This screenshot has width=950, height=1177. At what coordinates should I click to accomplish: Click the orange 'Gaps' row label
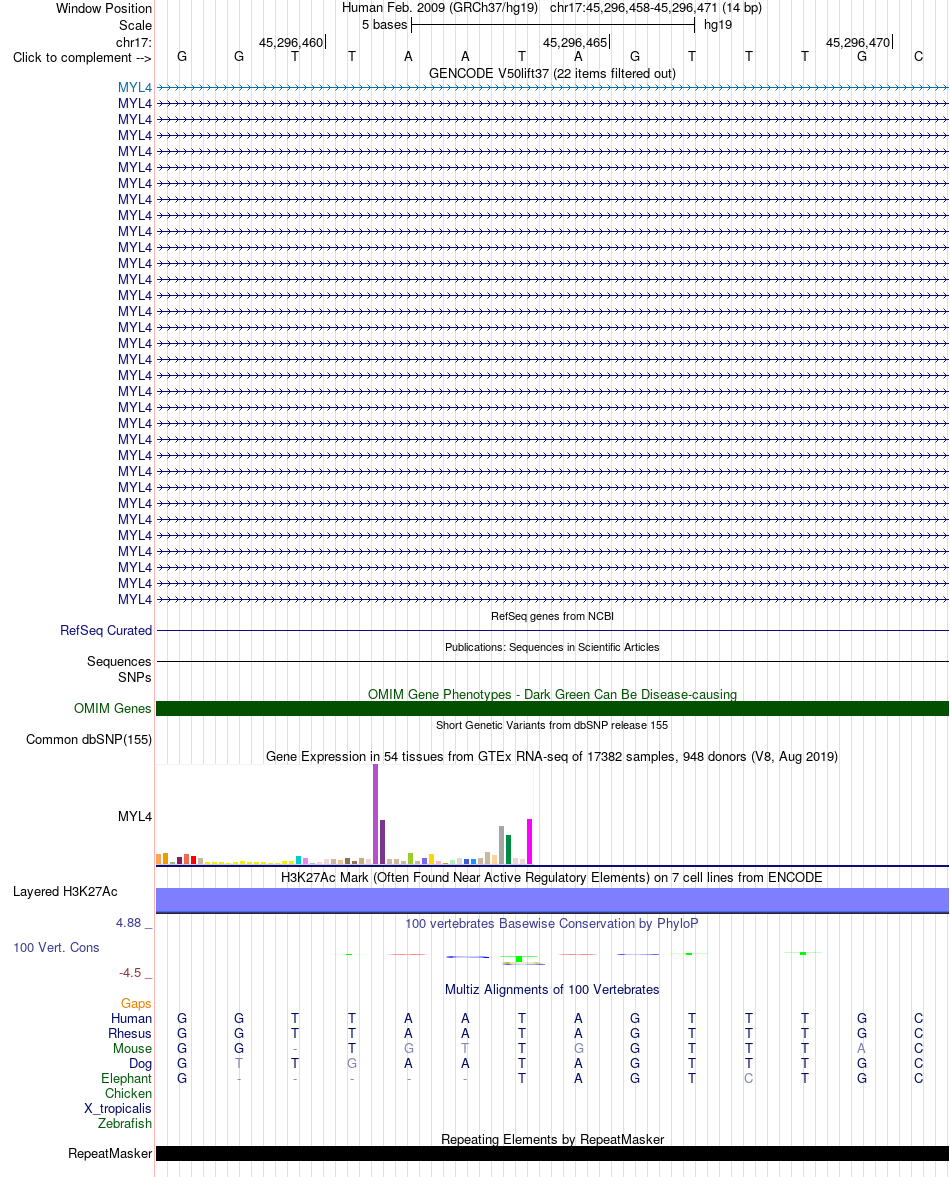tap(136, 1004)
